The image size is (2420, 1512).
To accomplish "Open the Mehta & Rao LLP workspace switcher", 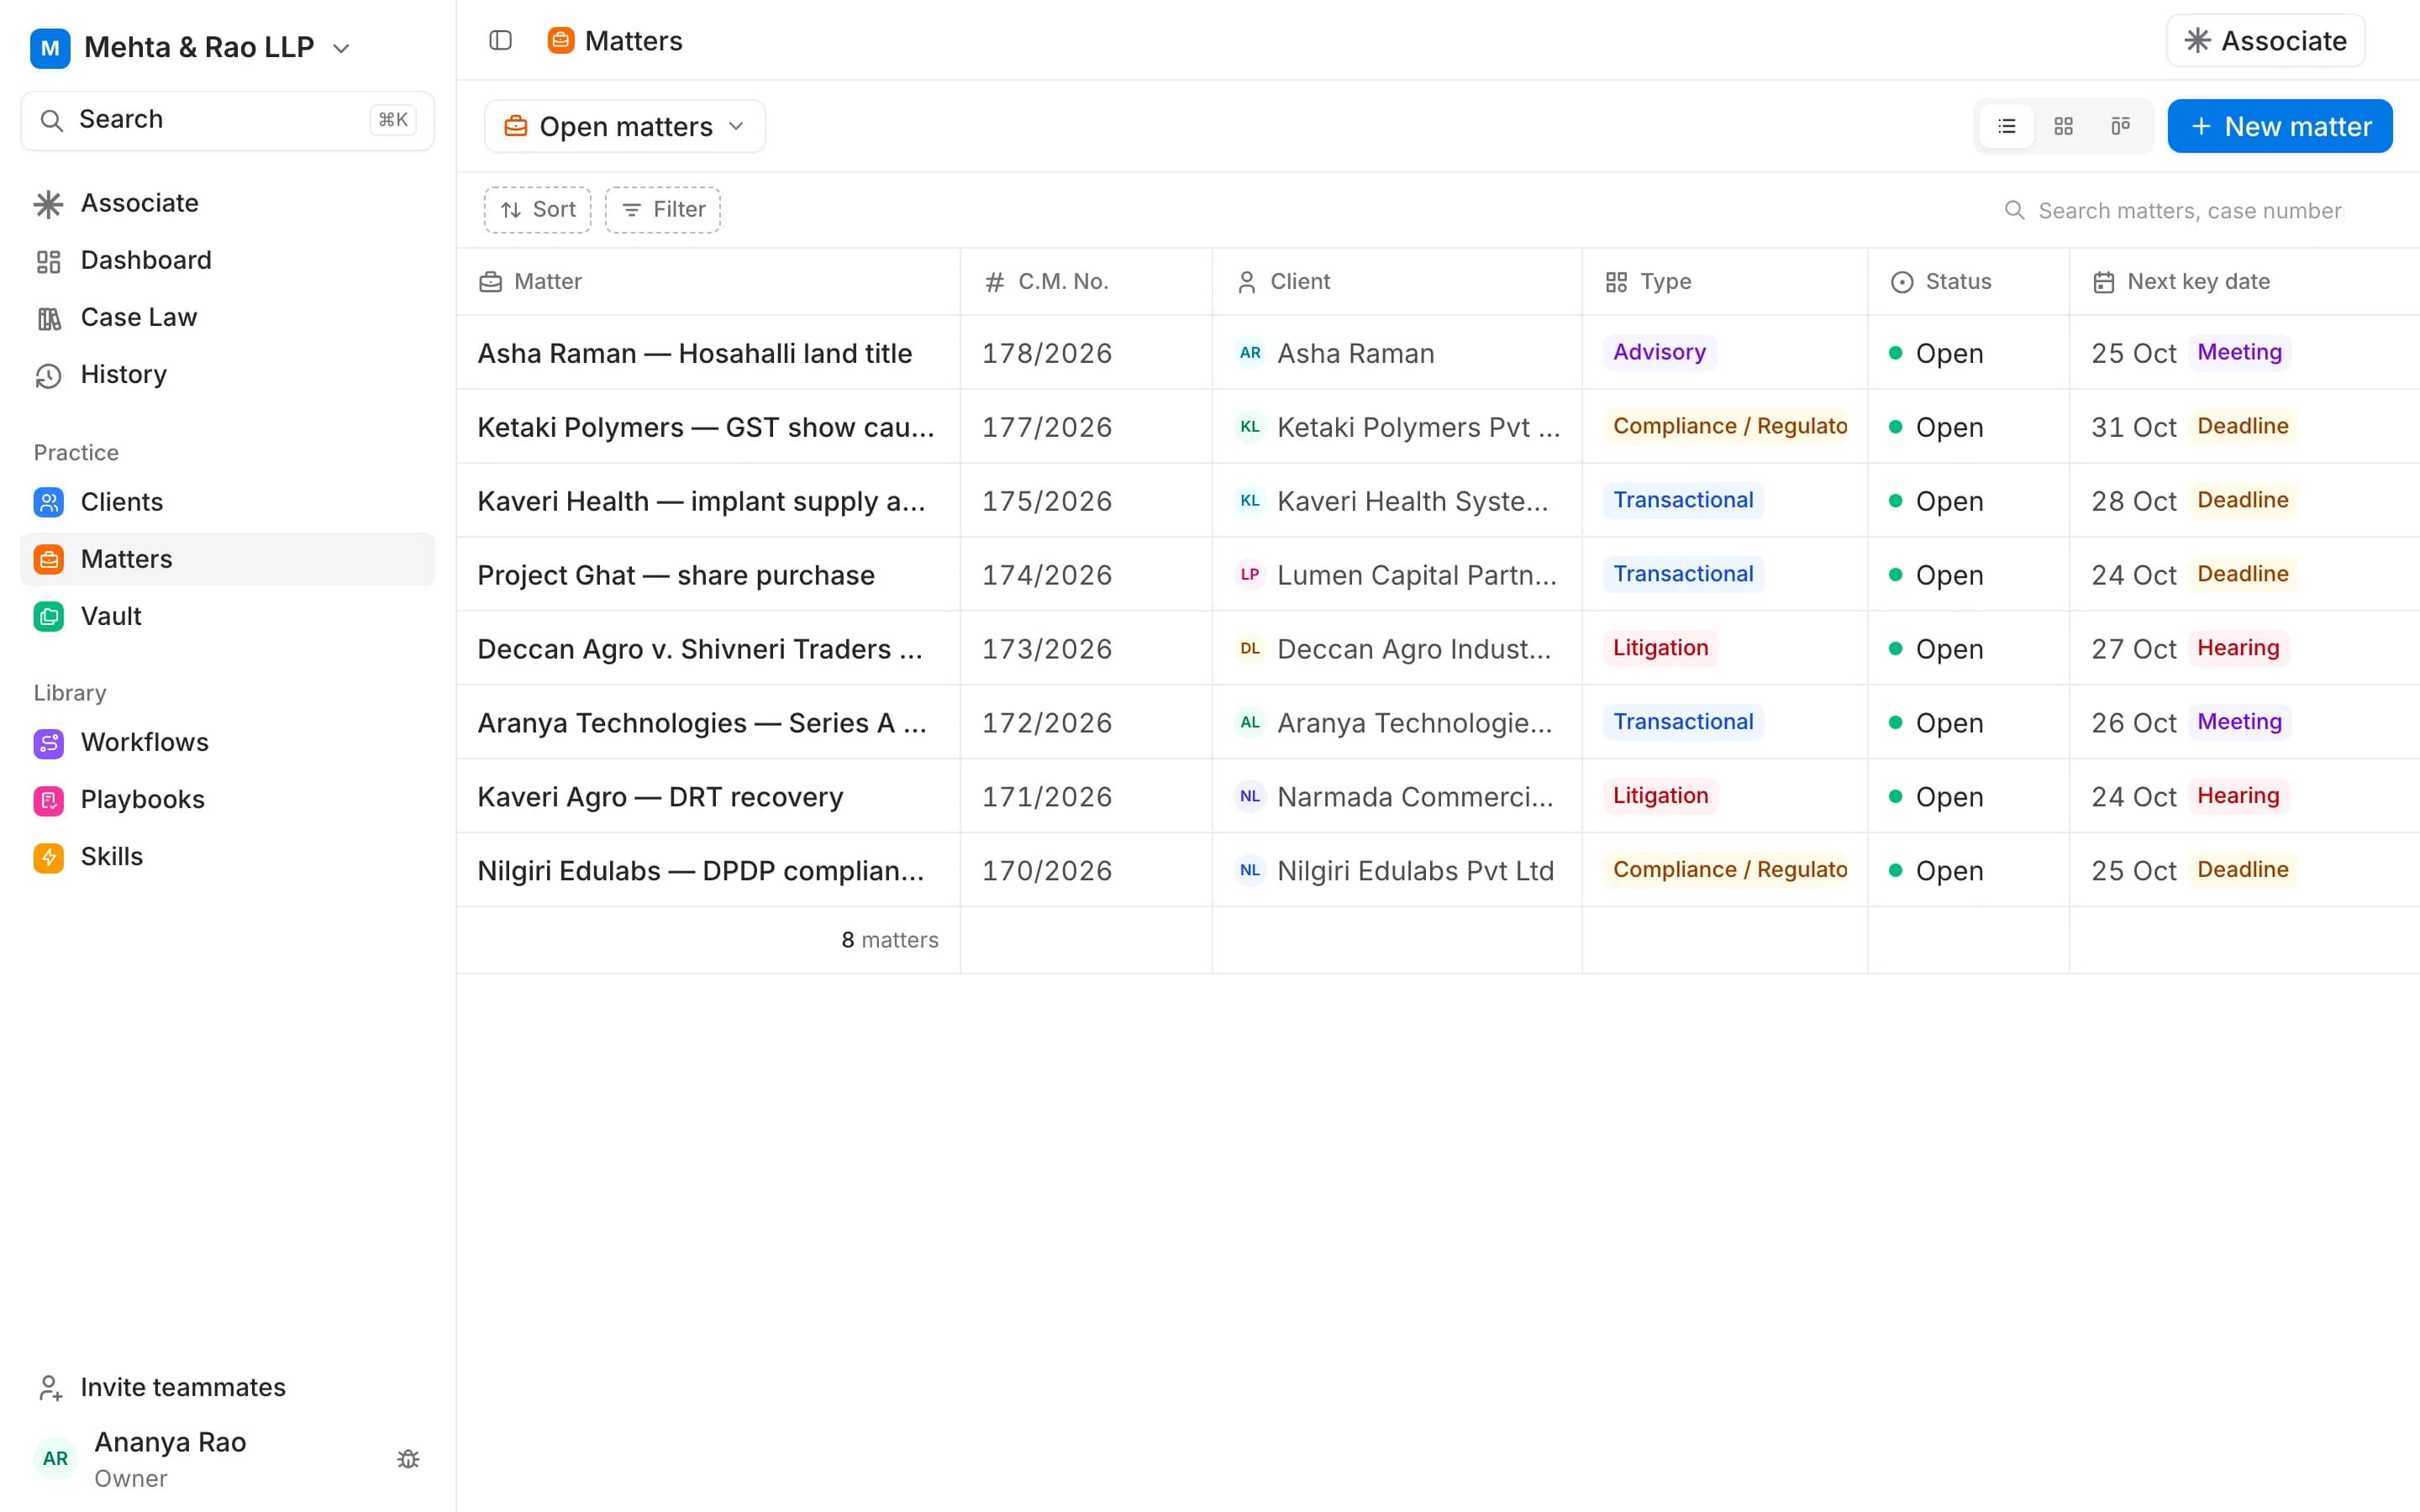I will pos(190,47).
